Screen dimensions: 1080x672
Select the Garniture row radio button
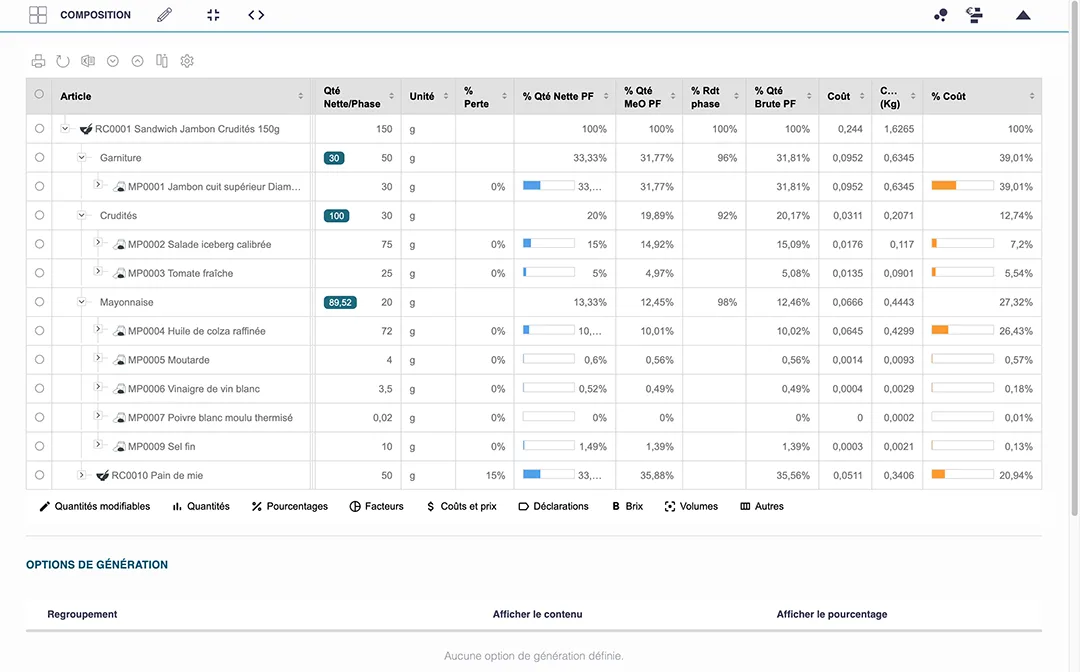click(x=39, y=158)
